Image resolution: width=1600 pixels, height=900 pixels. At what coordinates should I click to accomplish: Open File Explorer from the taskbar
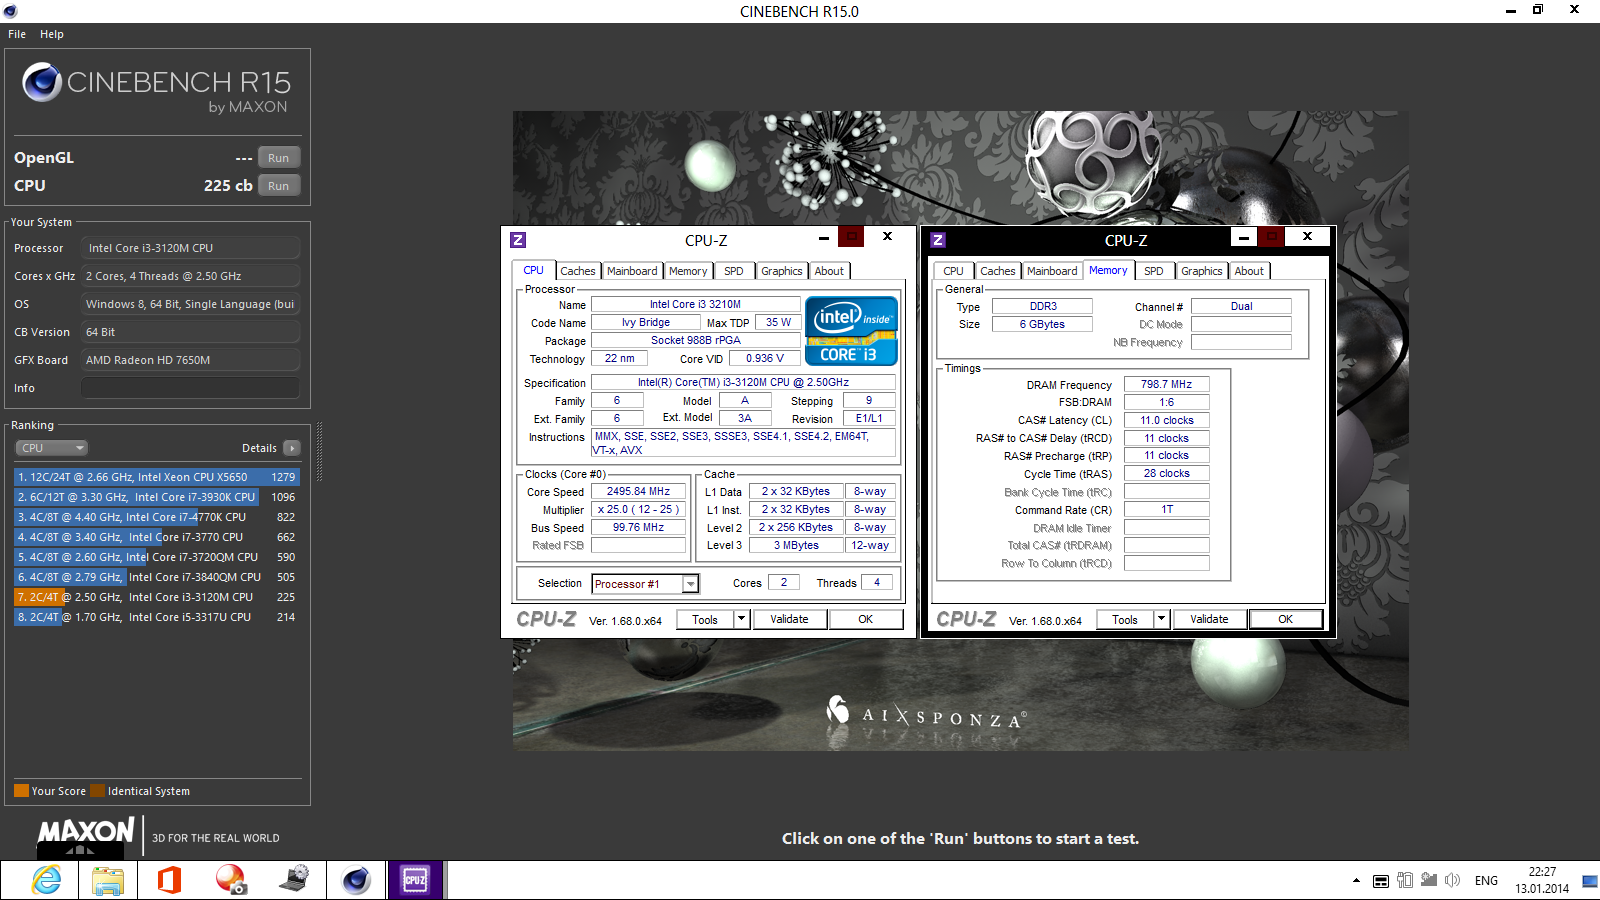tap(107, 880)
